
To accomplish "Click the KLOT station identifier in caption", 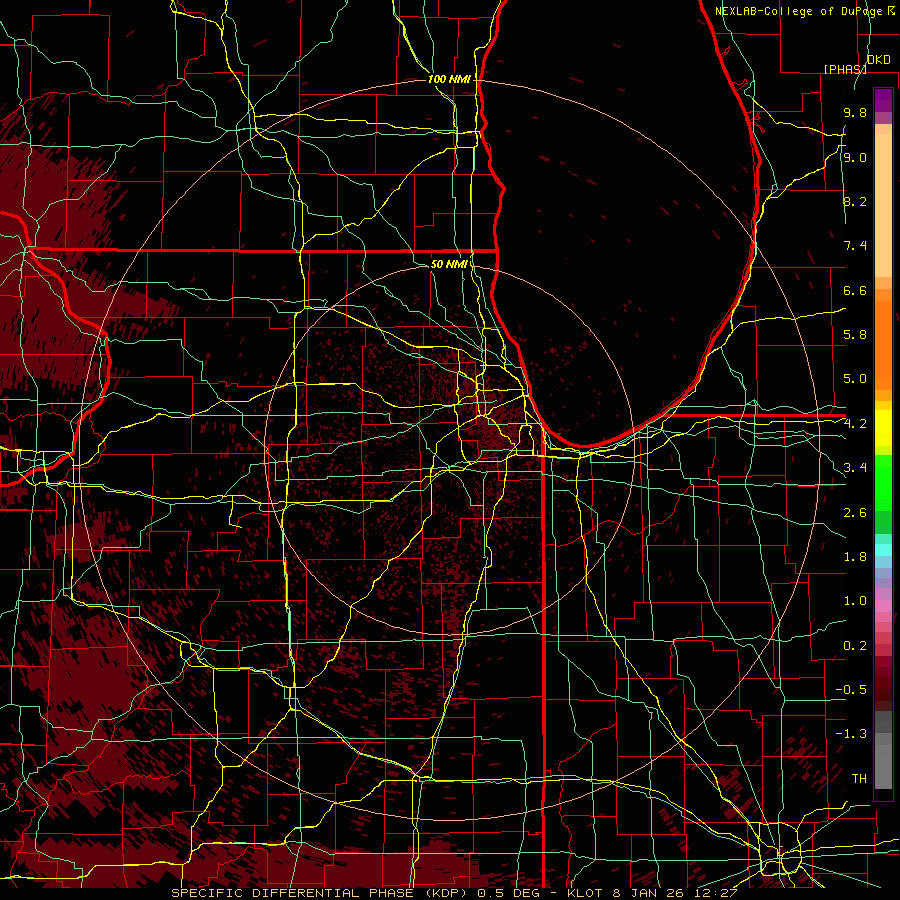I will tap(584, 893).
